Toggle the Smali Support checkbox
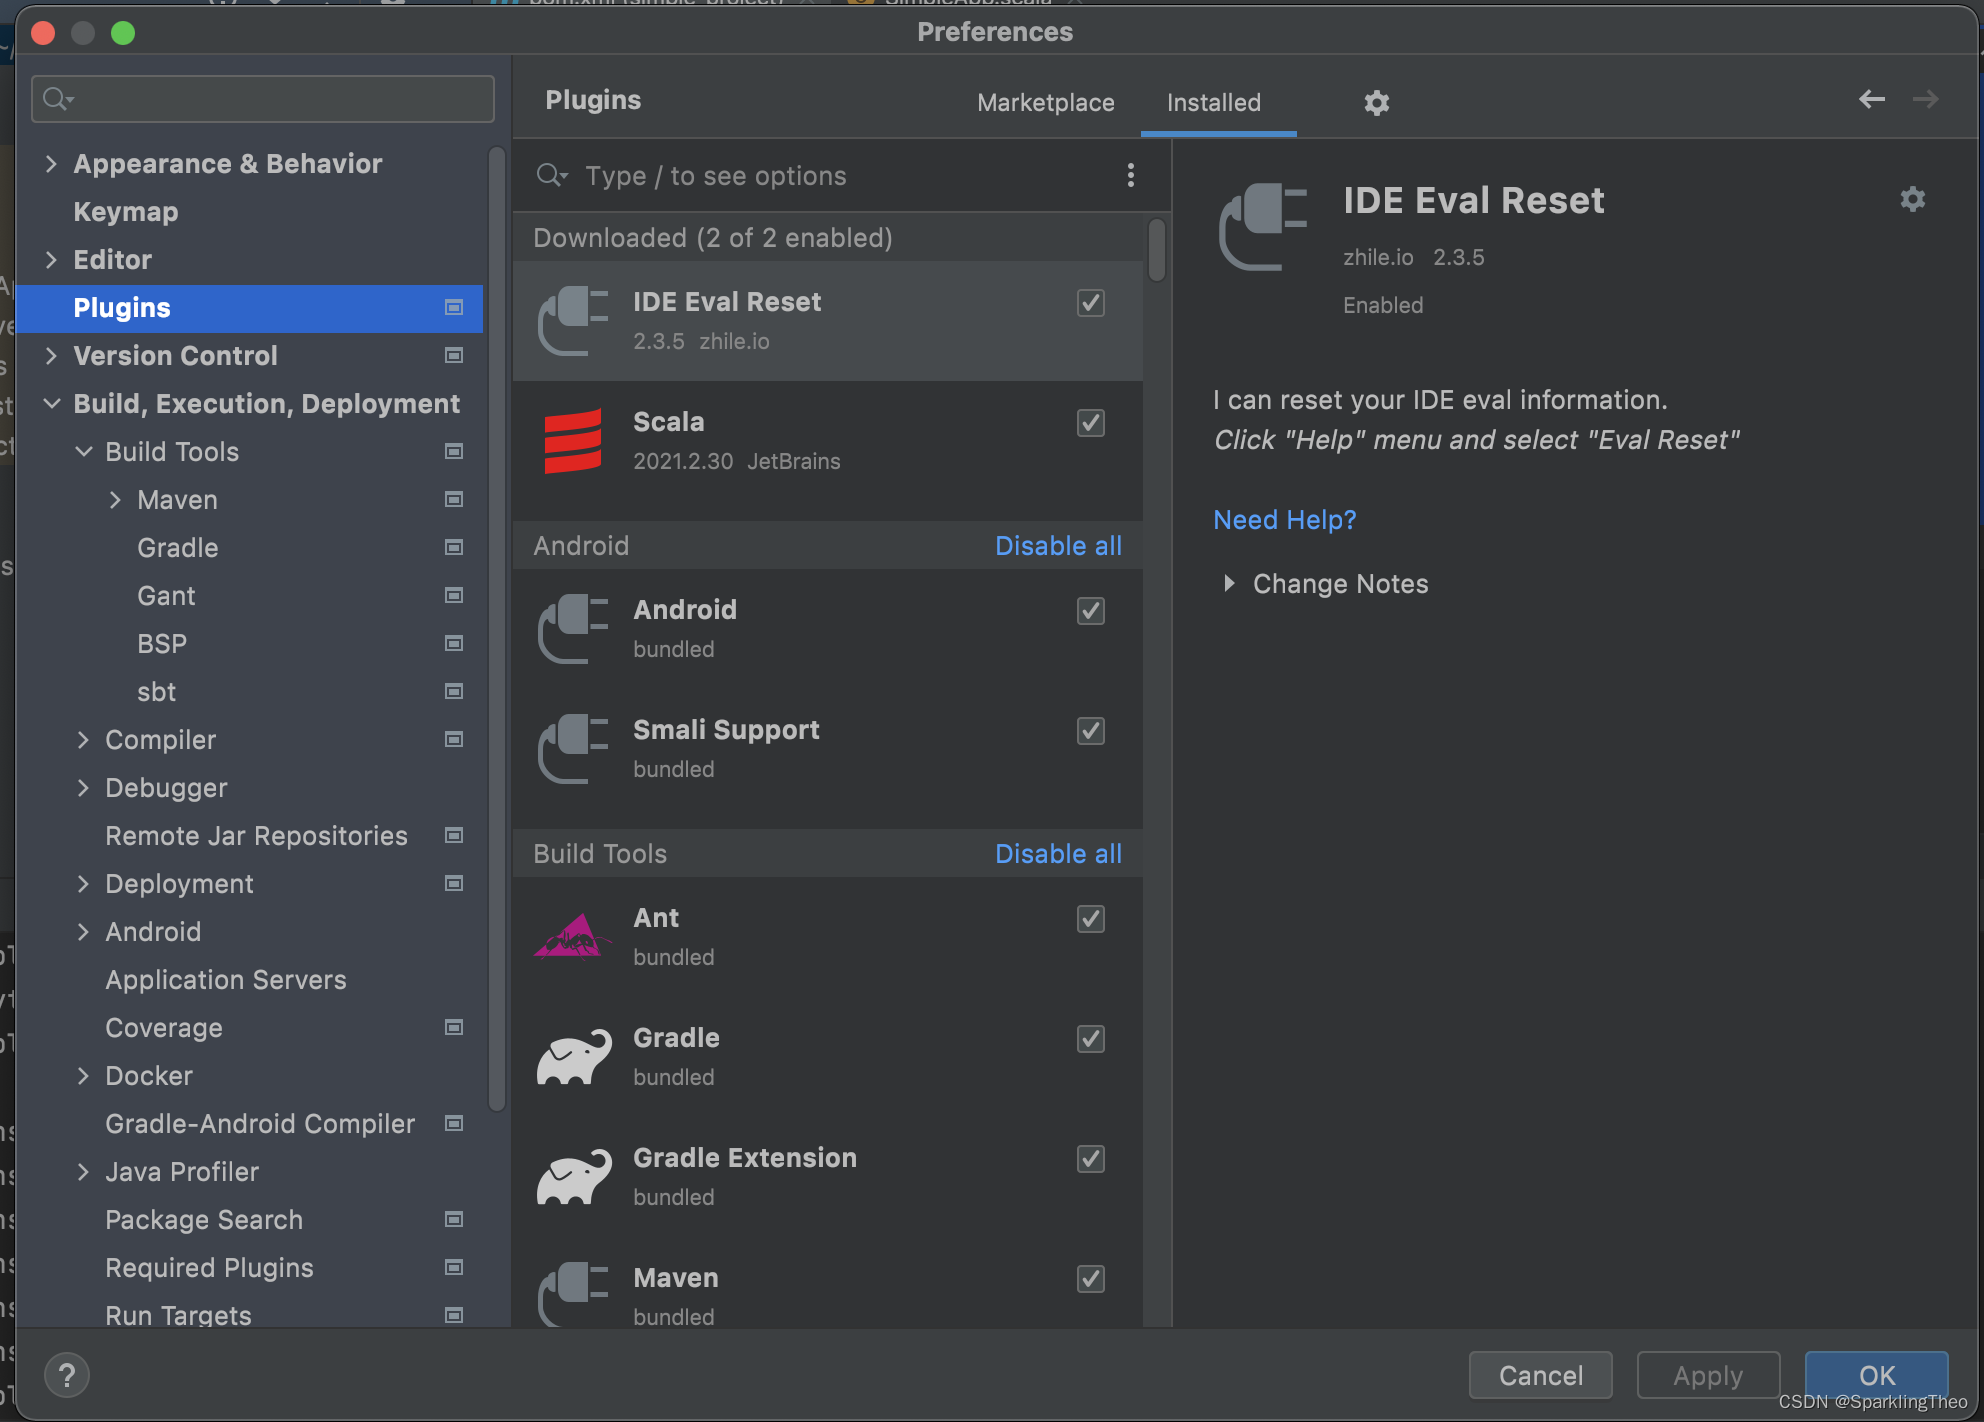The width and height of the screenshot is (1984, 1422). coord(1090,731)
